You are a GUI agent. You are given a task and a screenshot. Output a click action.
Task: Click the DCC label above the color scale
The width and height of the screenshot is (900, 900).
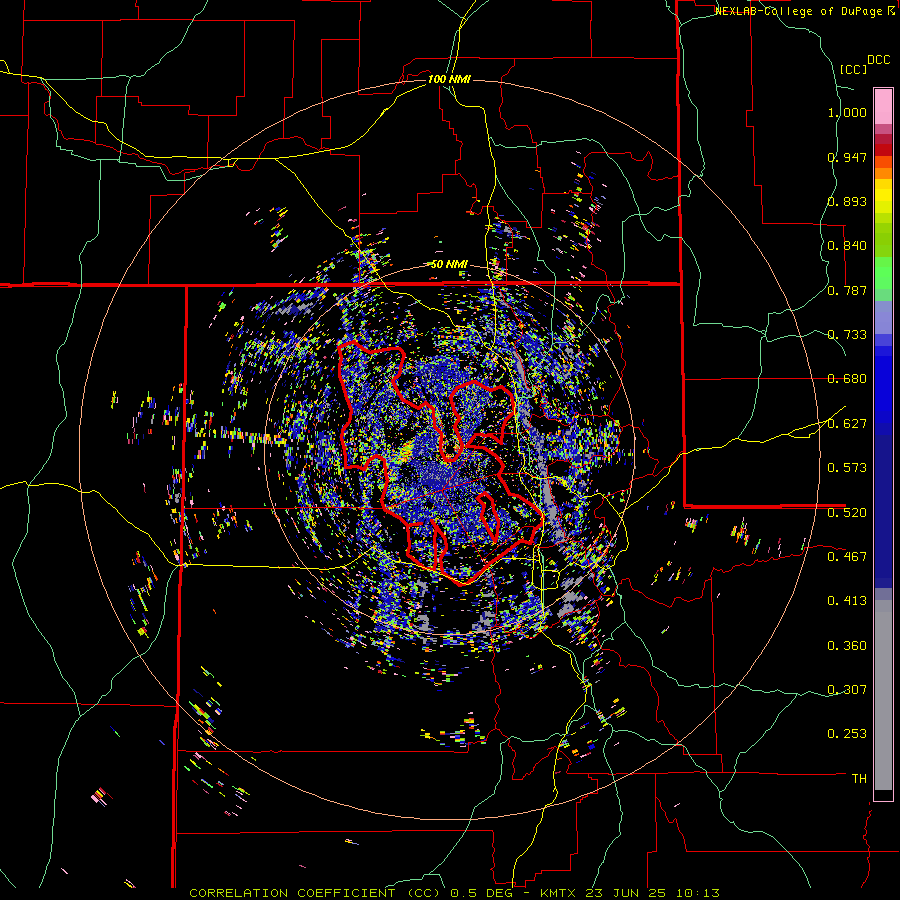pos(878,60)
